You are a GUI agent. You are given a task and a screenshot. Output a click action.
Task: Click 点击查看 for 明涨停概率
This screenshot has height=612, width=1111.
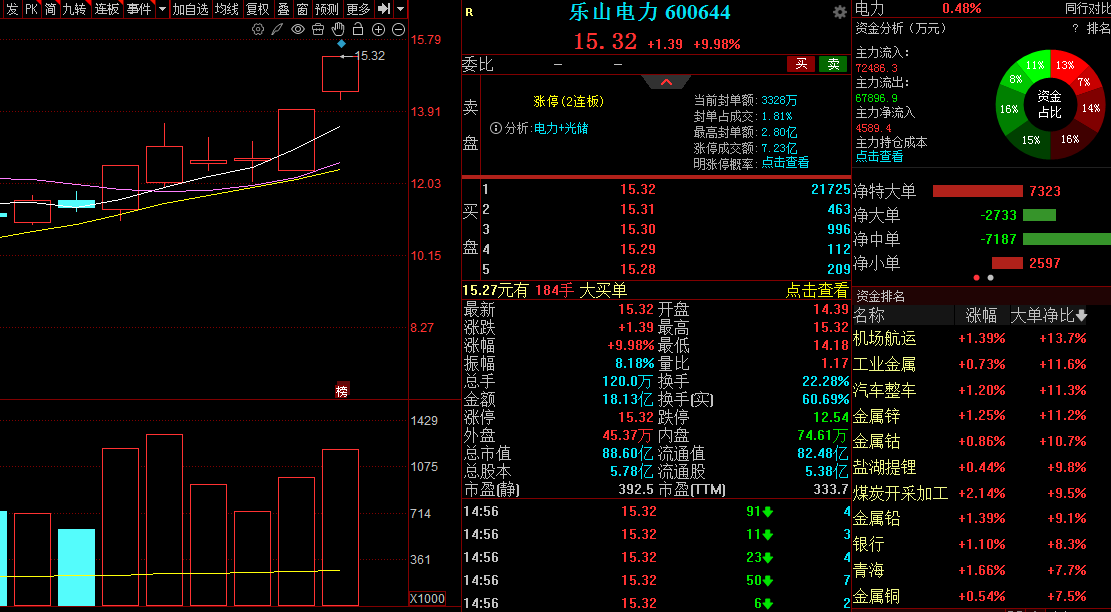(x=785, y=163)
